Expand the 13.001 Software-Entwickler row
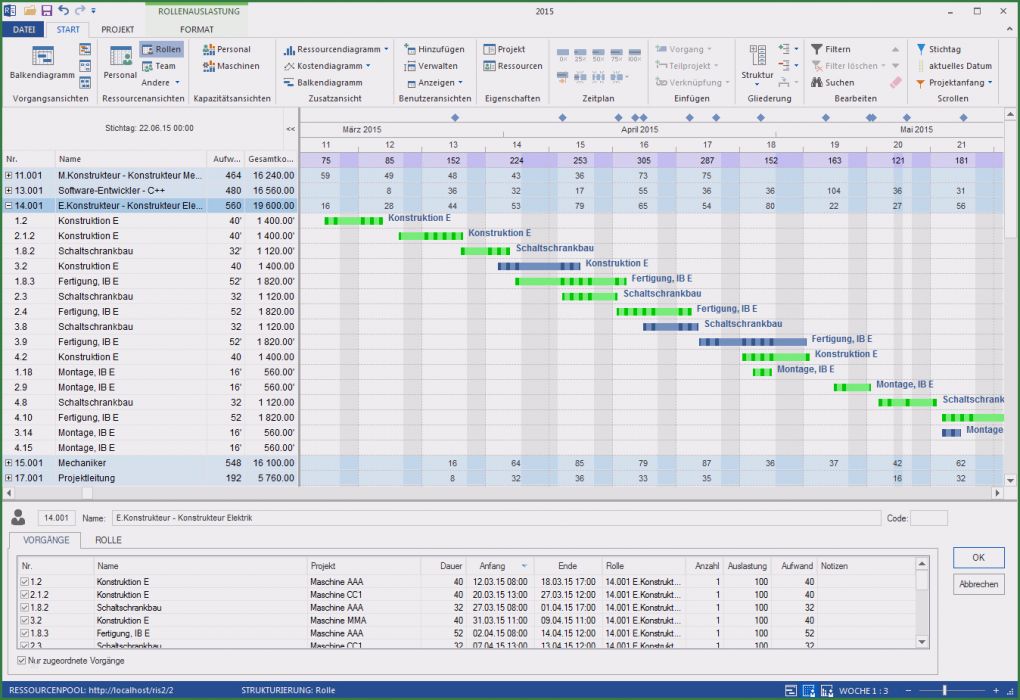 9,190
